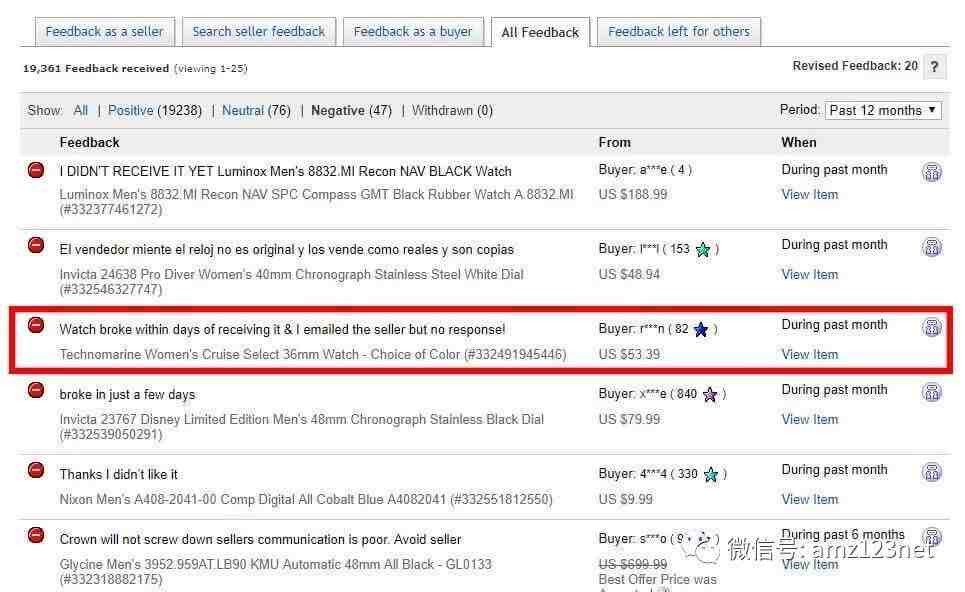This screenshot has height=592, width=965.
Task: Open Feedback left for others tab
Action: coord(679,31)
